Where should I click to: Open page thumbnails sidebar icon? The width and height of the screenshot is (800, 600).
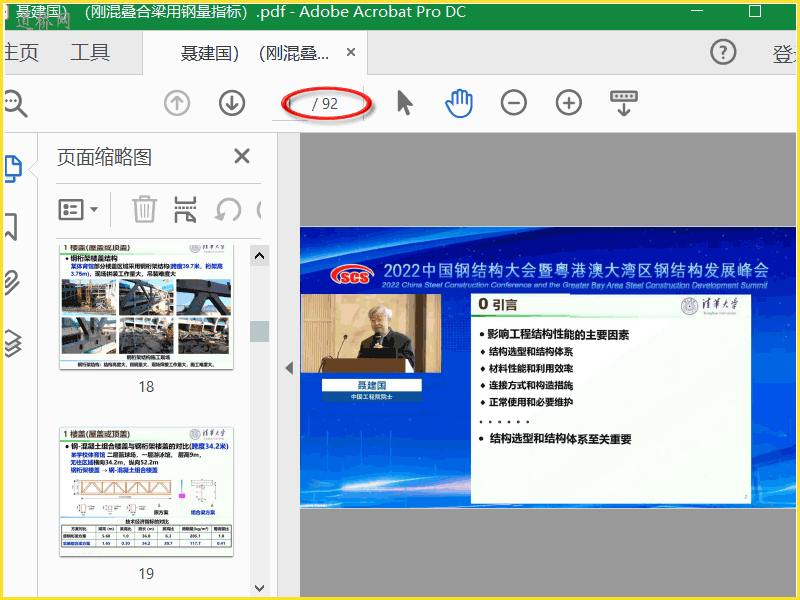point(13,169)
